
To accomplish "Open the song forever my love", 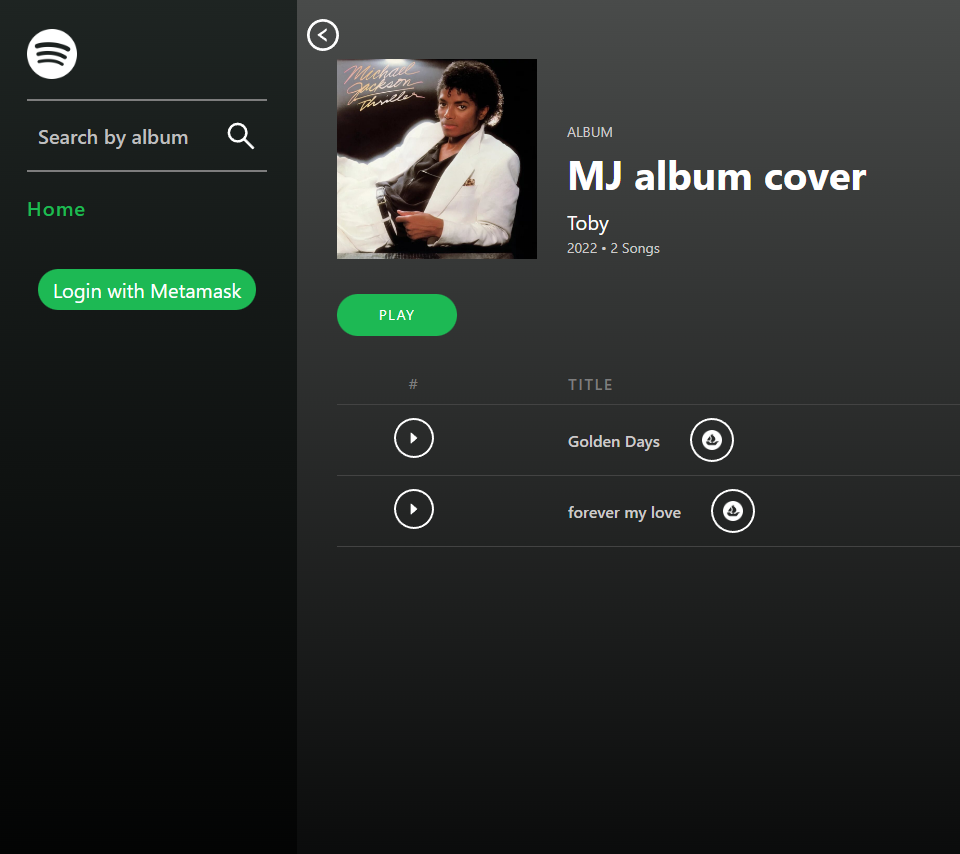I will 624,511.
